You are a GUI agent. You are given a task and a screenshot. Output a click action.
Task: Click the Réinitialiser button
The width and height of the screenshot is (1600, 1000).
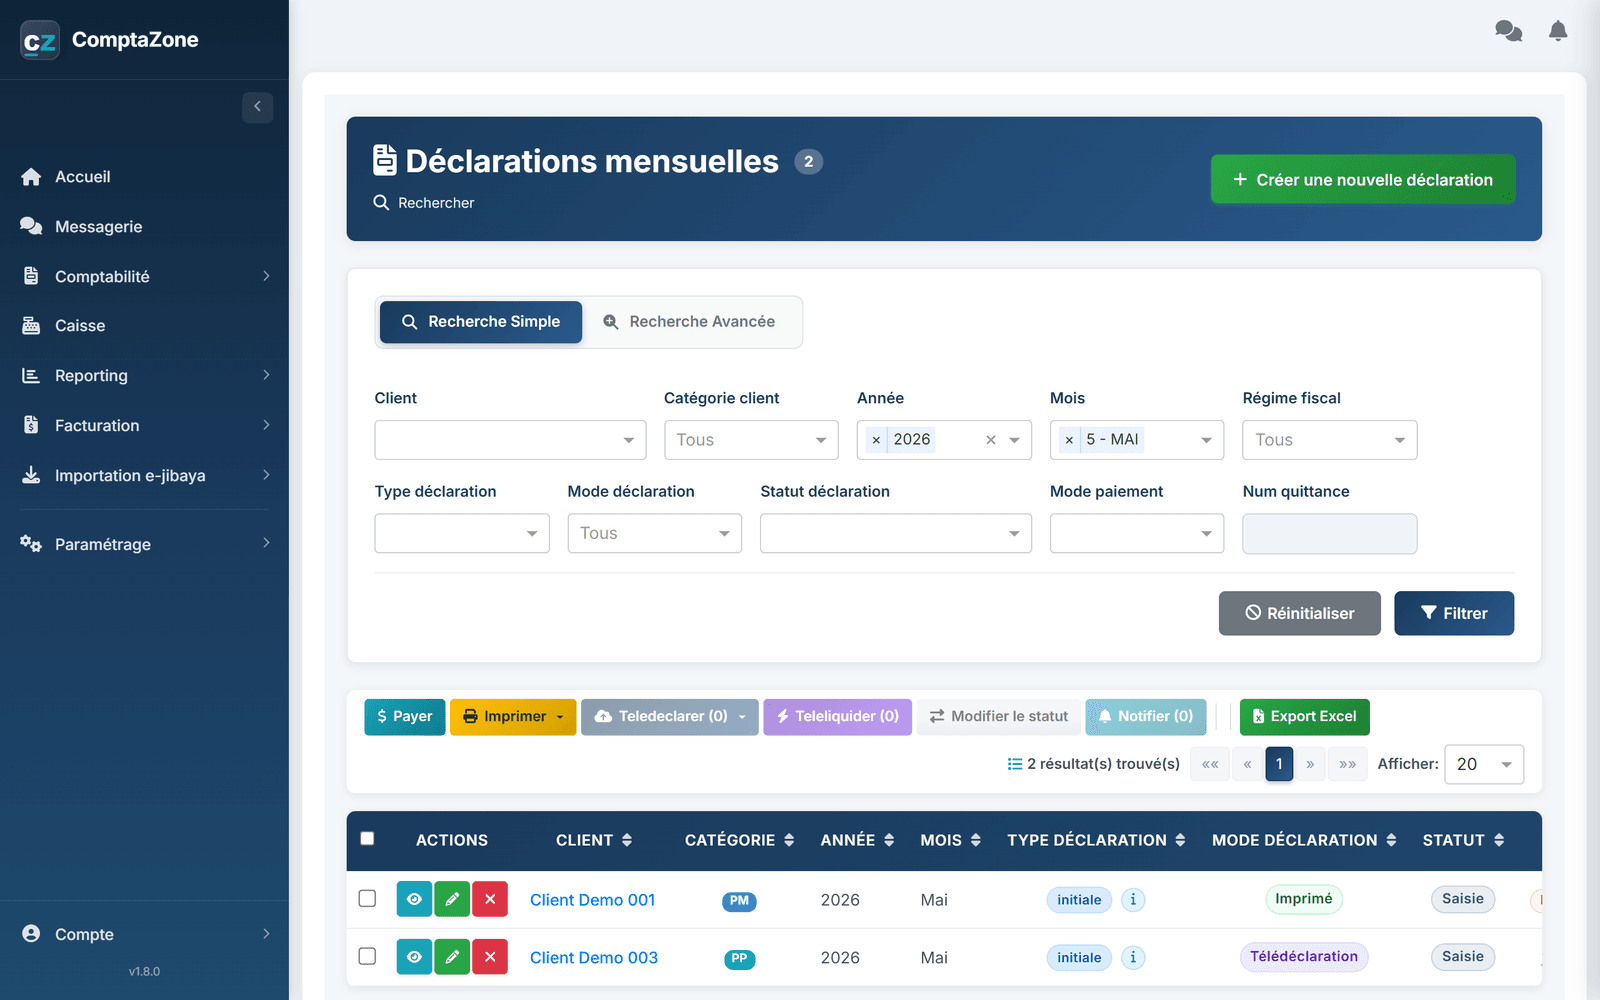(1300, 613)
